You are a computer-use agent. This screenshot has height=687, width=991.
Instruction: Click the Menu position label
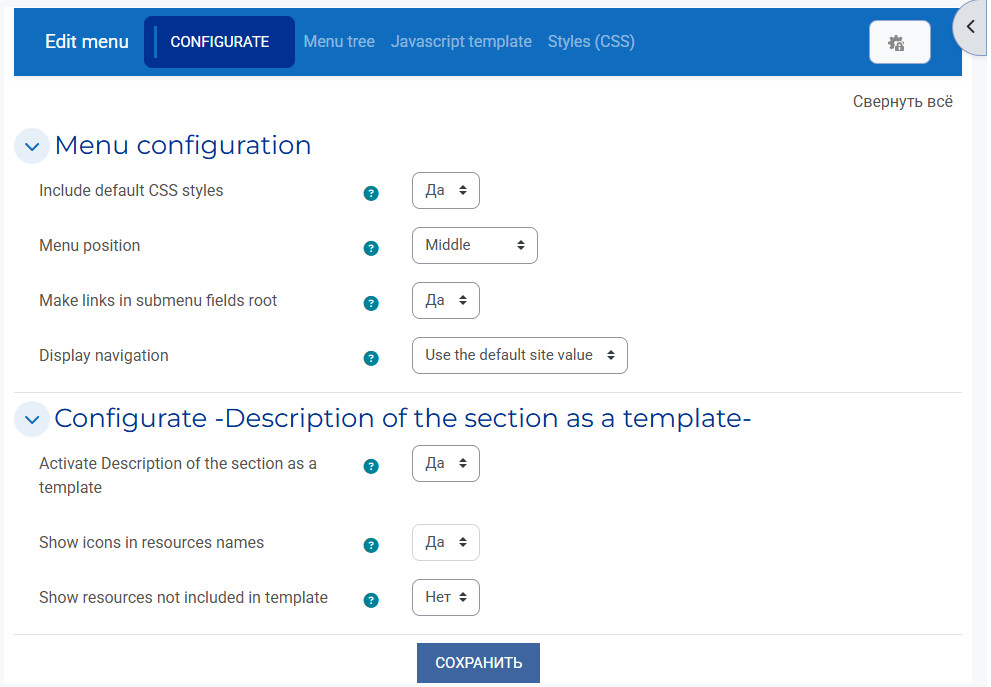coord(90,245)
